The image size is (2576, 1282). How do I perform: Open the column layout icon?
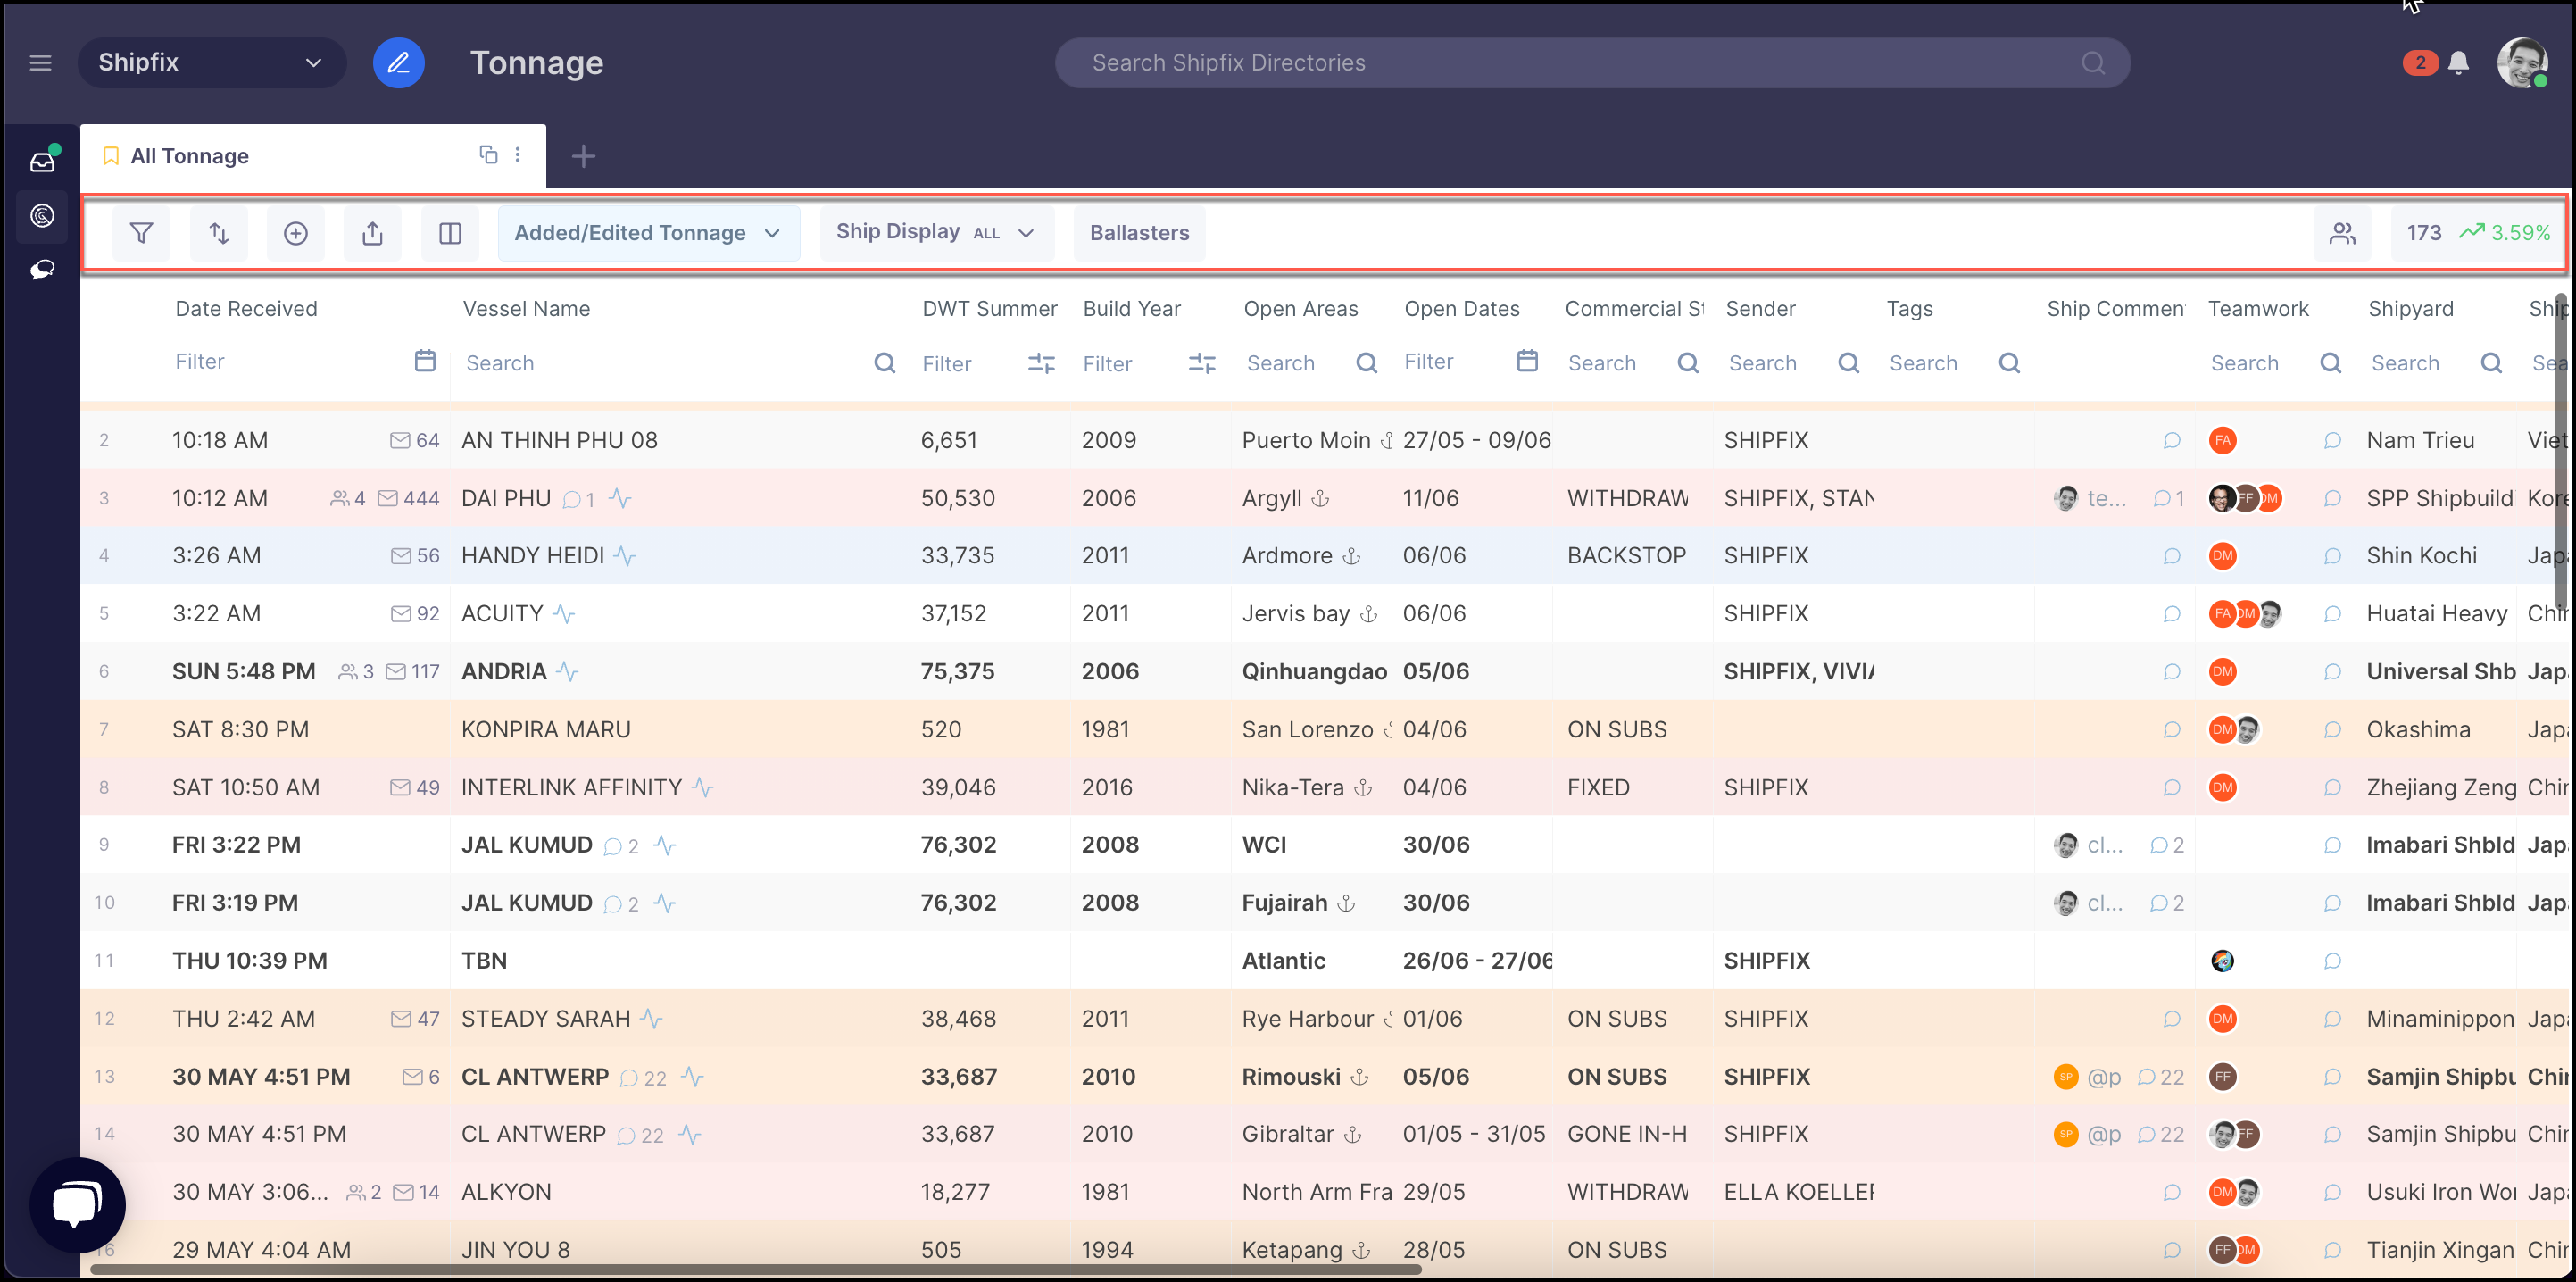[450, 233]
